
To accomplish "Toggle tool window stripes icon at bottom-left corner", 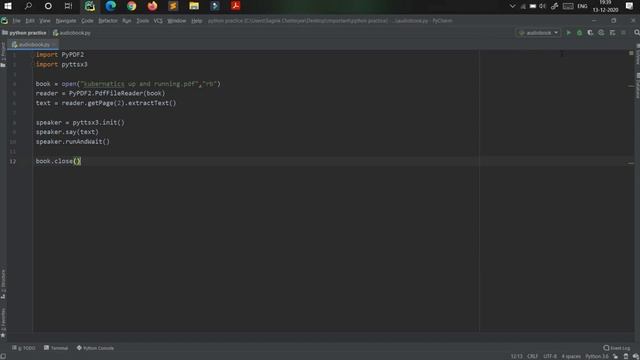I will click(x=3, y=356).
